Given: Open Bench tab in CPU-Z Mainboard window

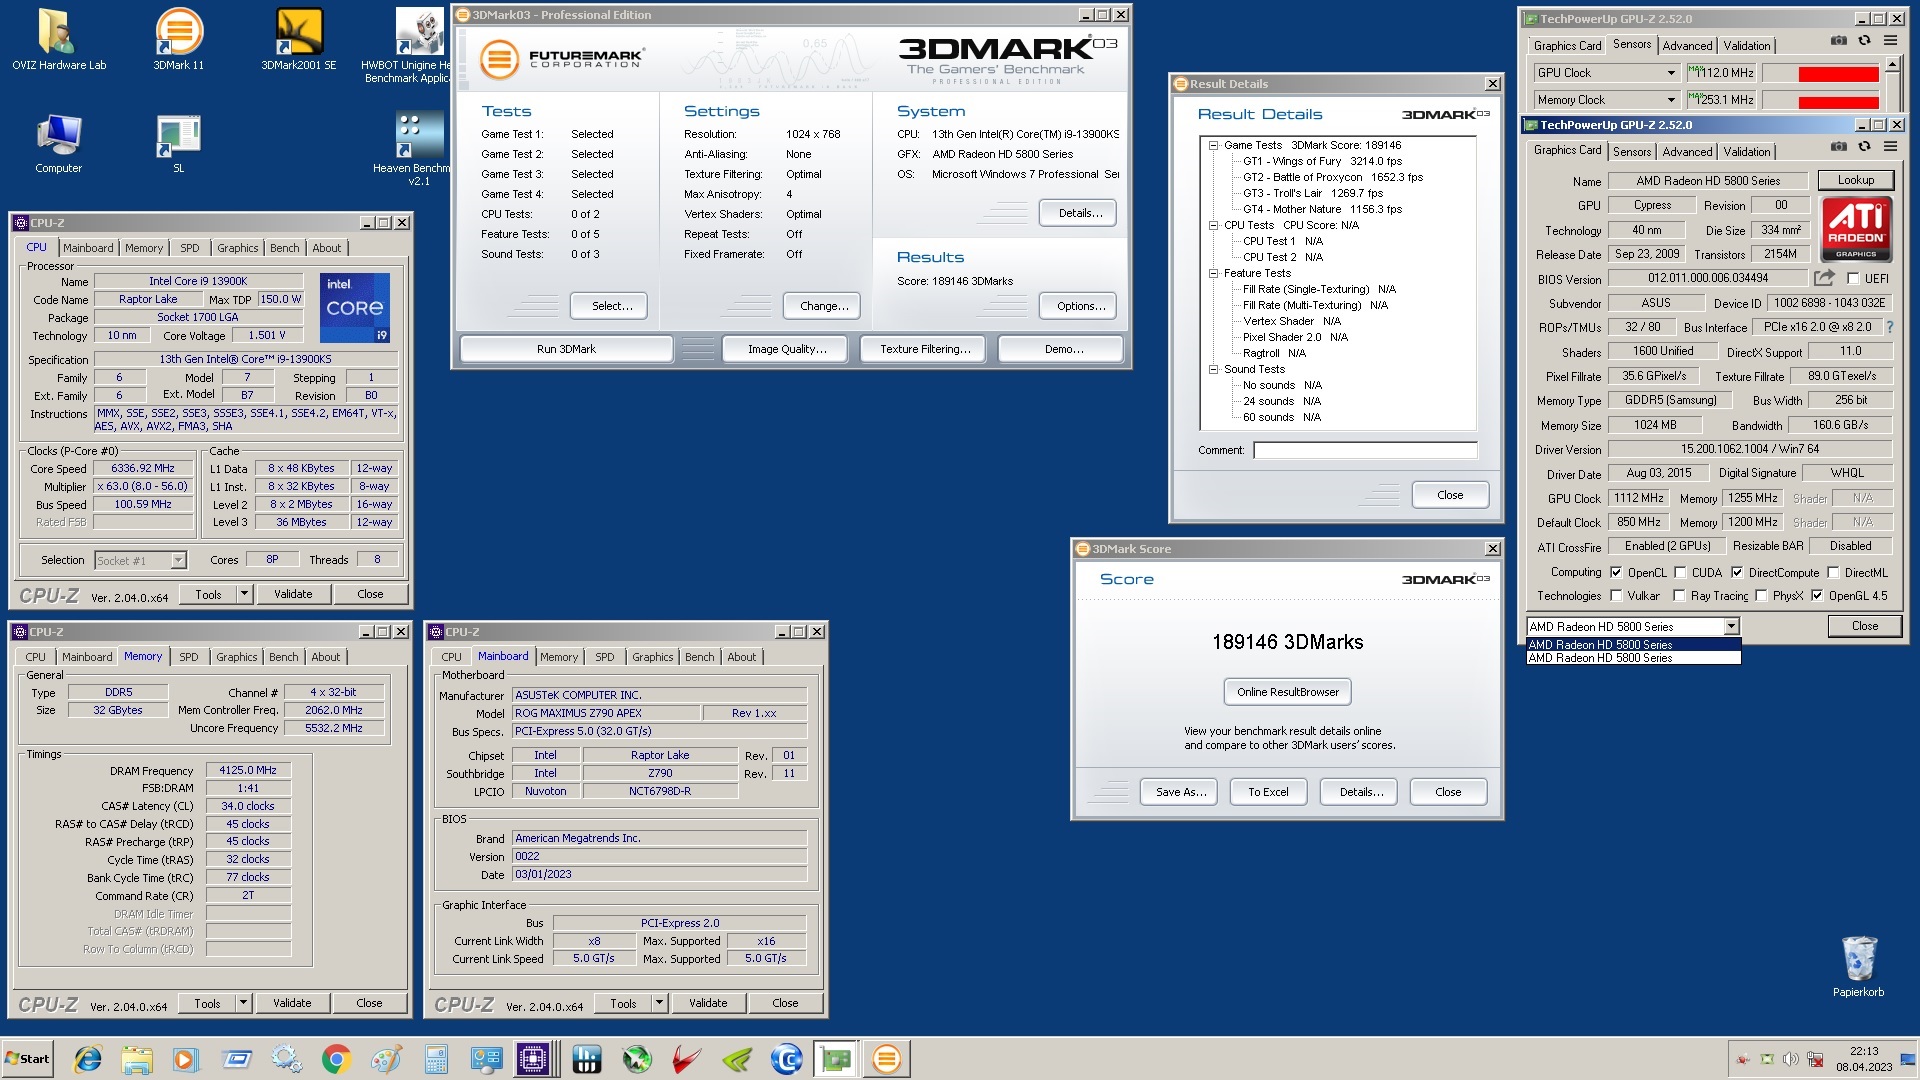Looking at the screenshot, I should [700, 657].
